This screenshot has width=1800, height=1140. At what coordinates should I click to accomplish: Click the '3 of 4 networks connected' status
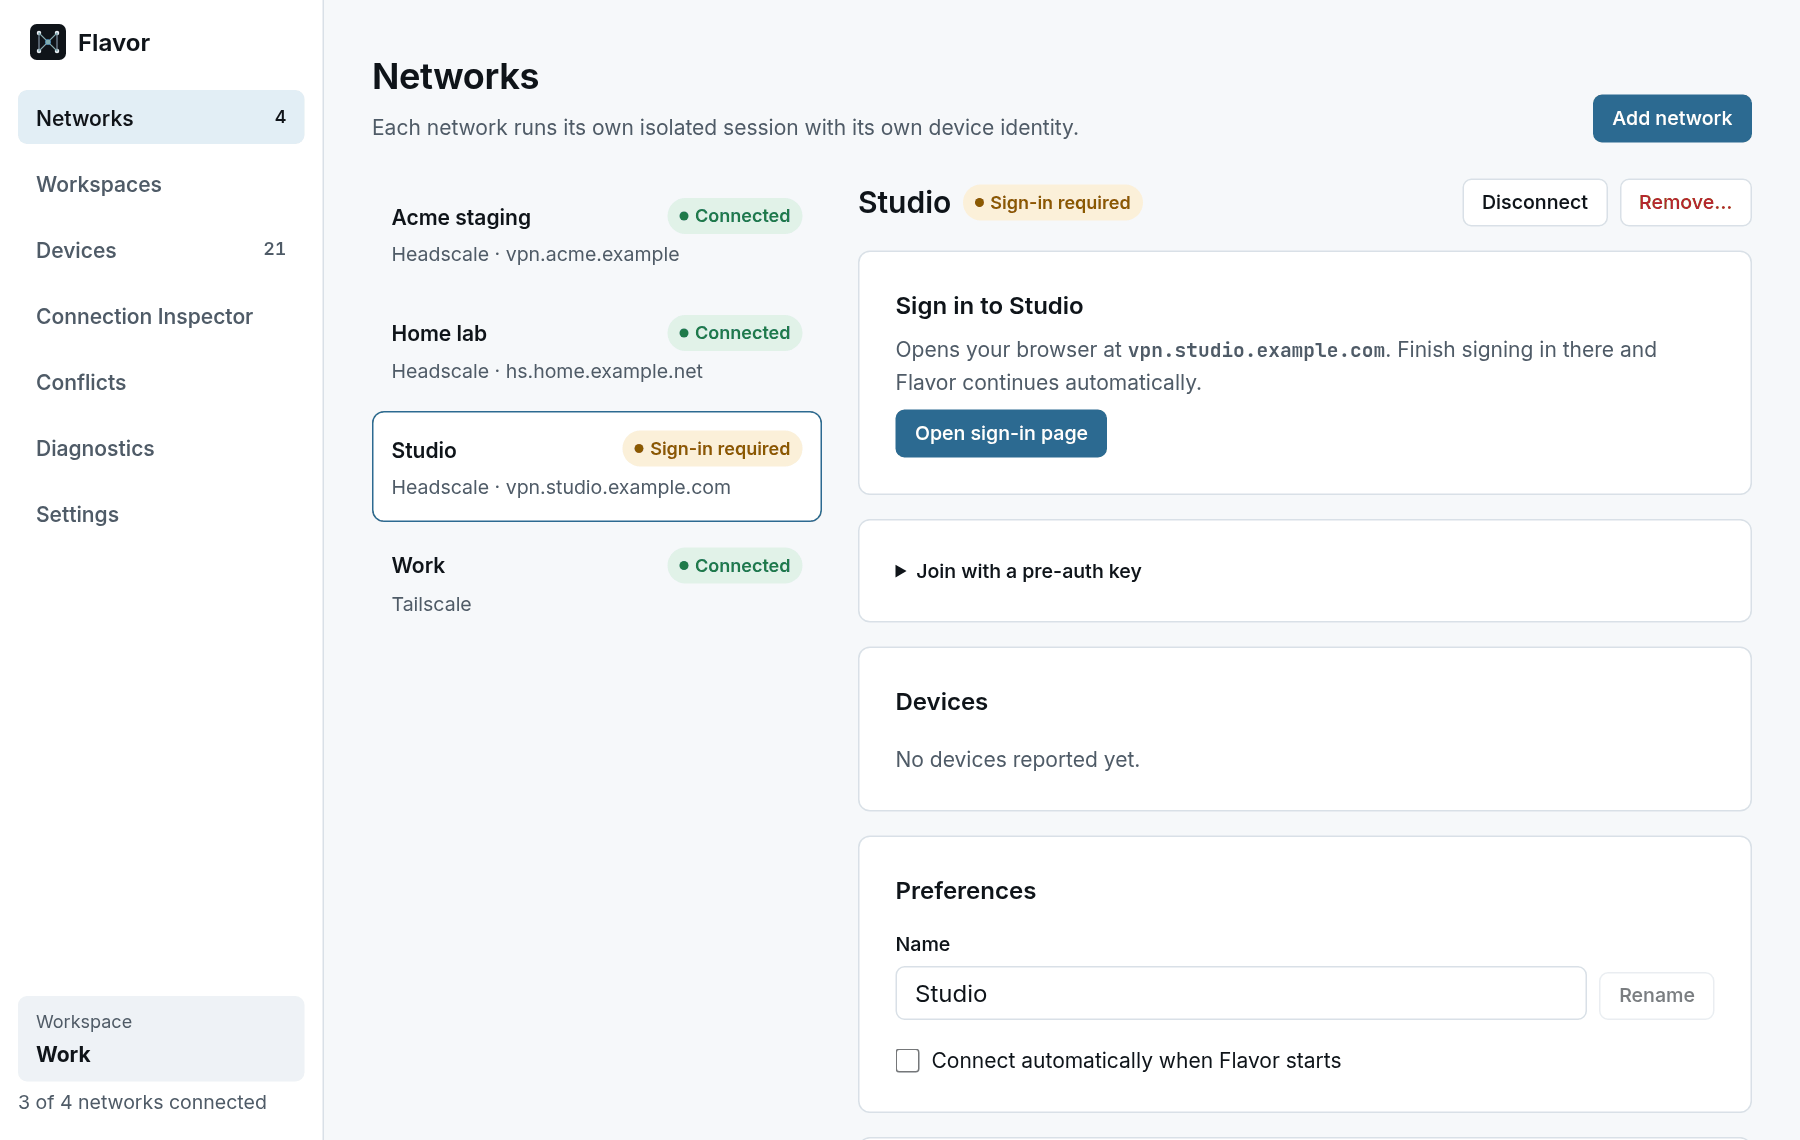tap(143, 1102)
